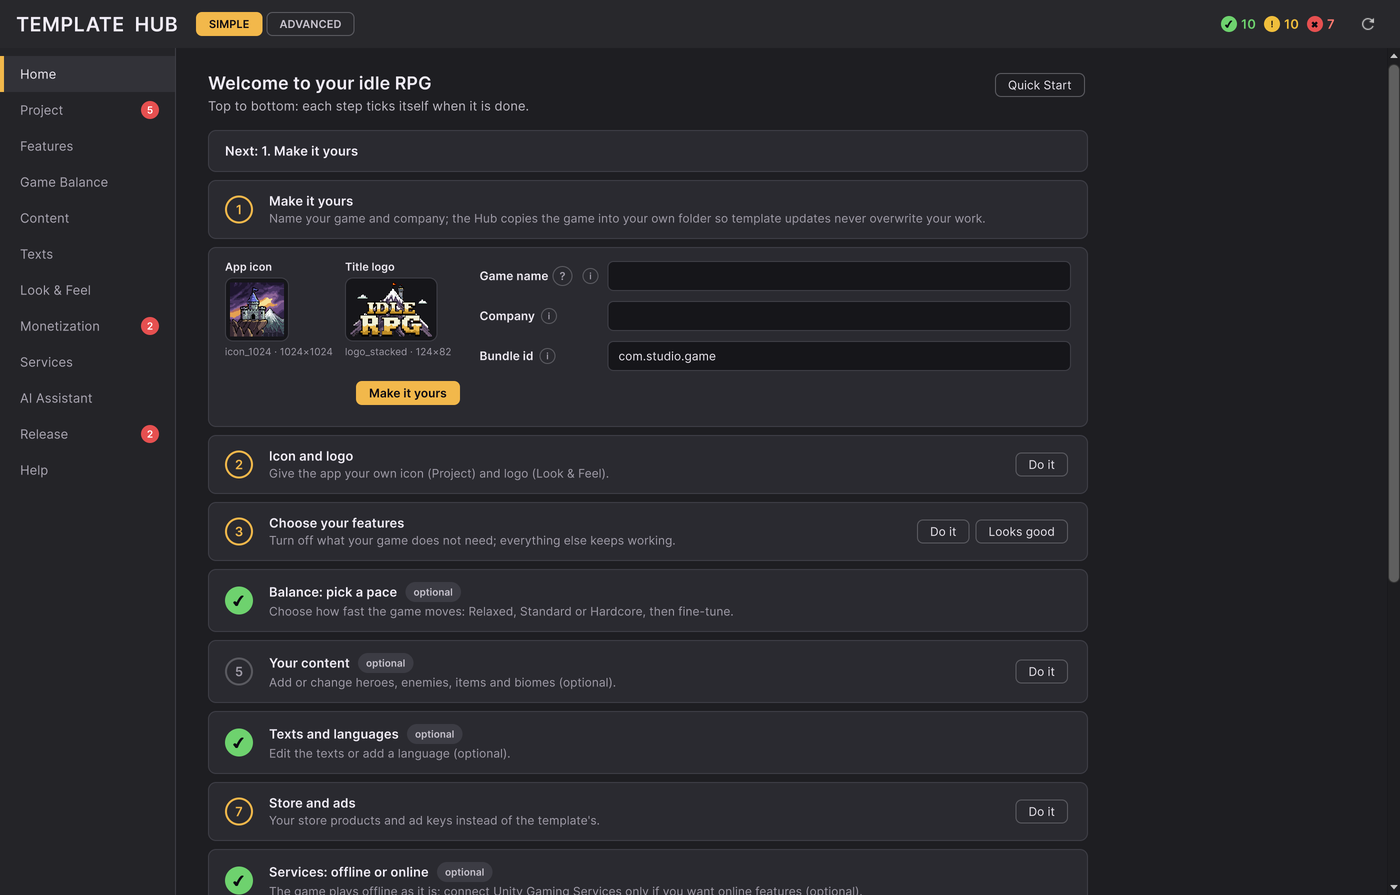The image size is (1400, 895).
Task: Click the refresh icon in top bar
Action: (x=1368, y=24)
